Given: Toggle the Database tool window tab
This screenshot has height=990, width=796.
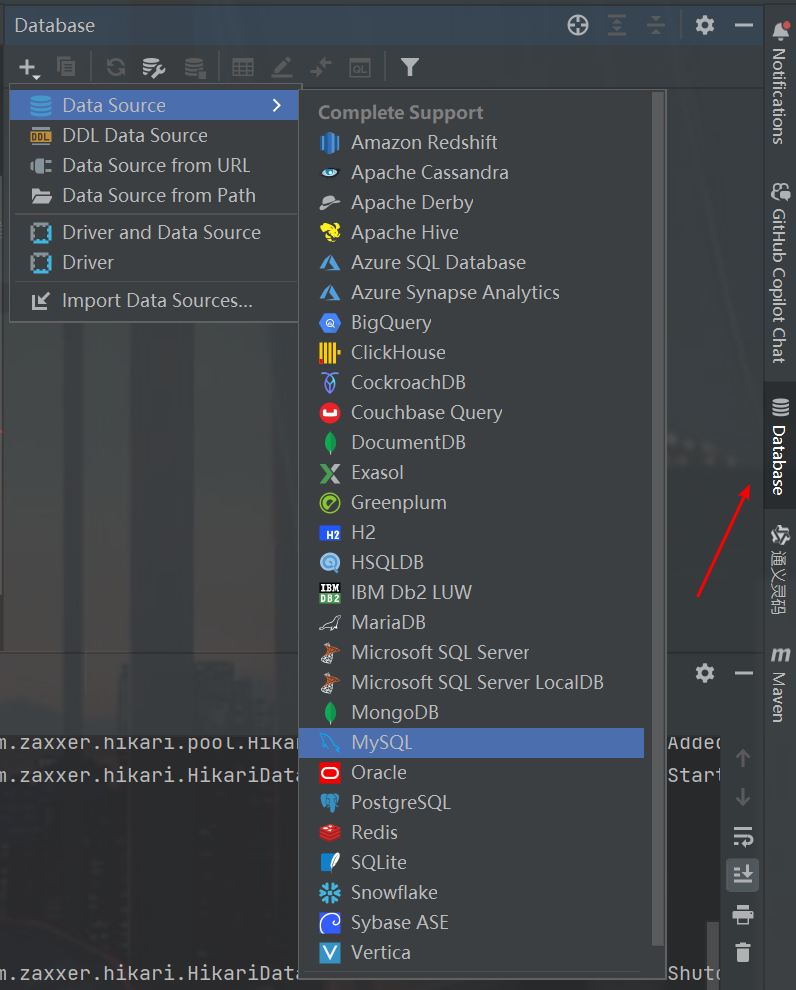Looking at the screenshot, I should [780, 446].
